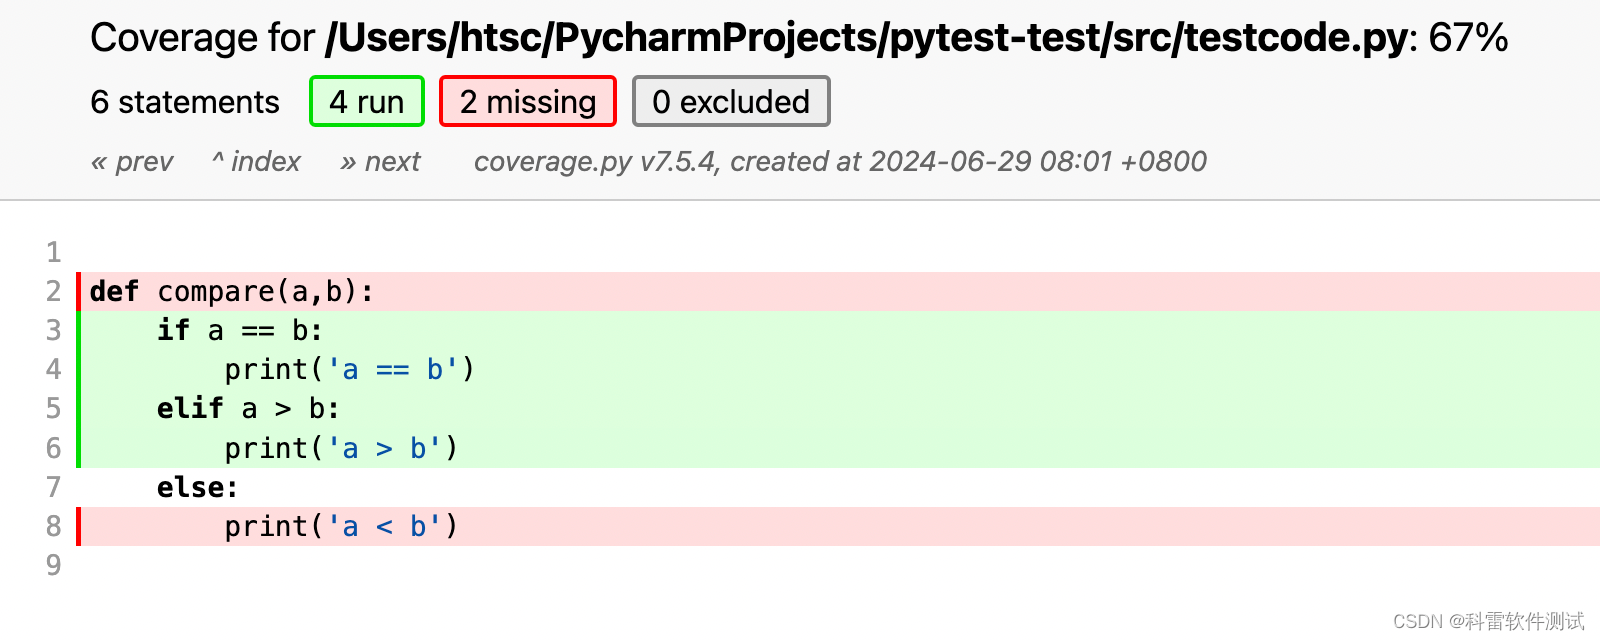Select line number 2 in the gutter
This screenshot has width=1600, height=640.
pos(53,291)
